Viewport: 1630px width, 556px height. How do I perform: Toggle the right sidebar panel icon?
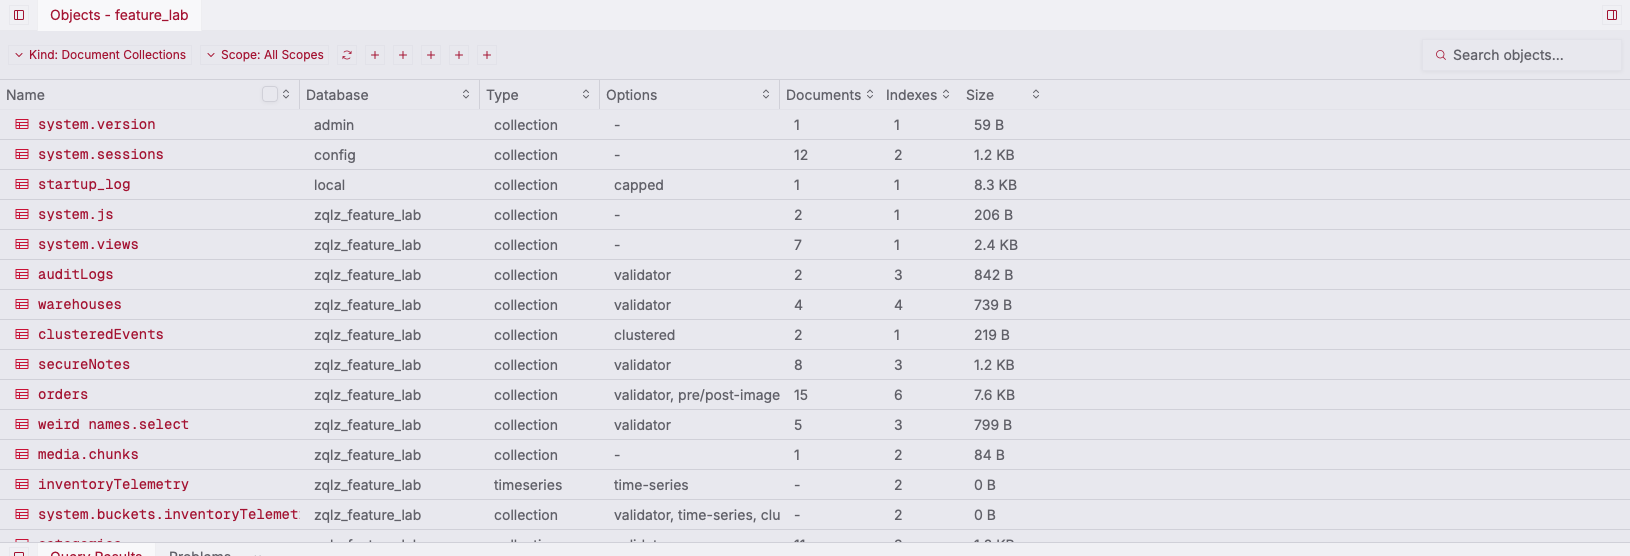[1612, 15]
